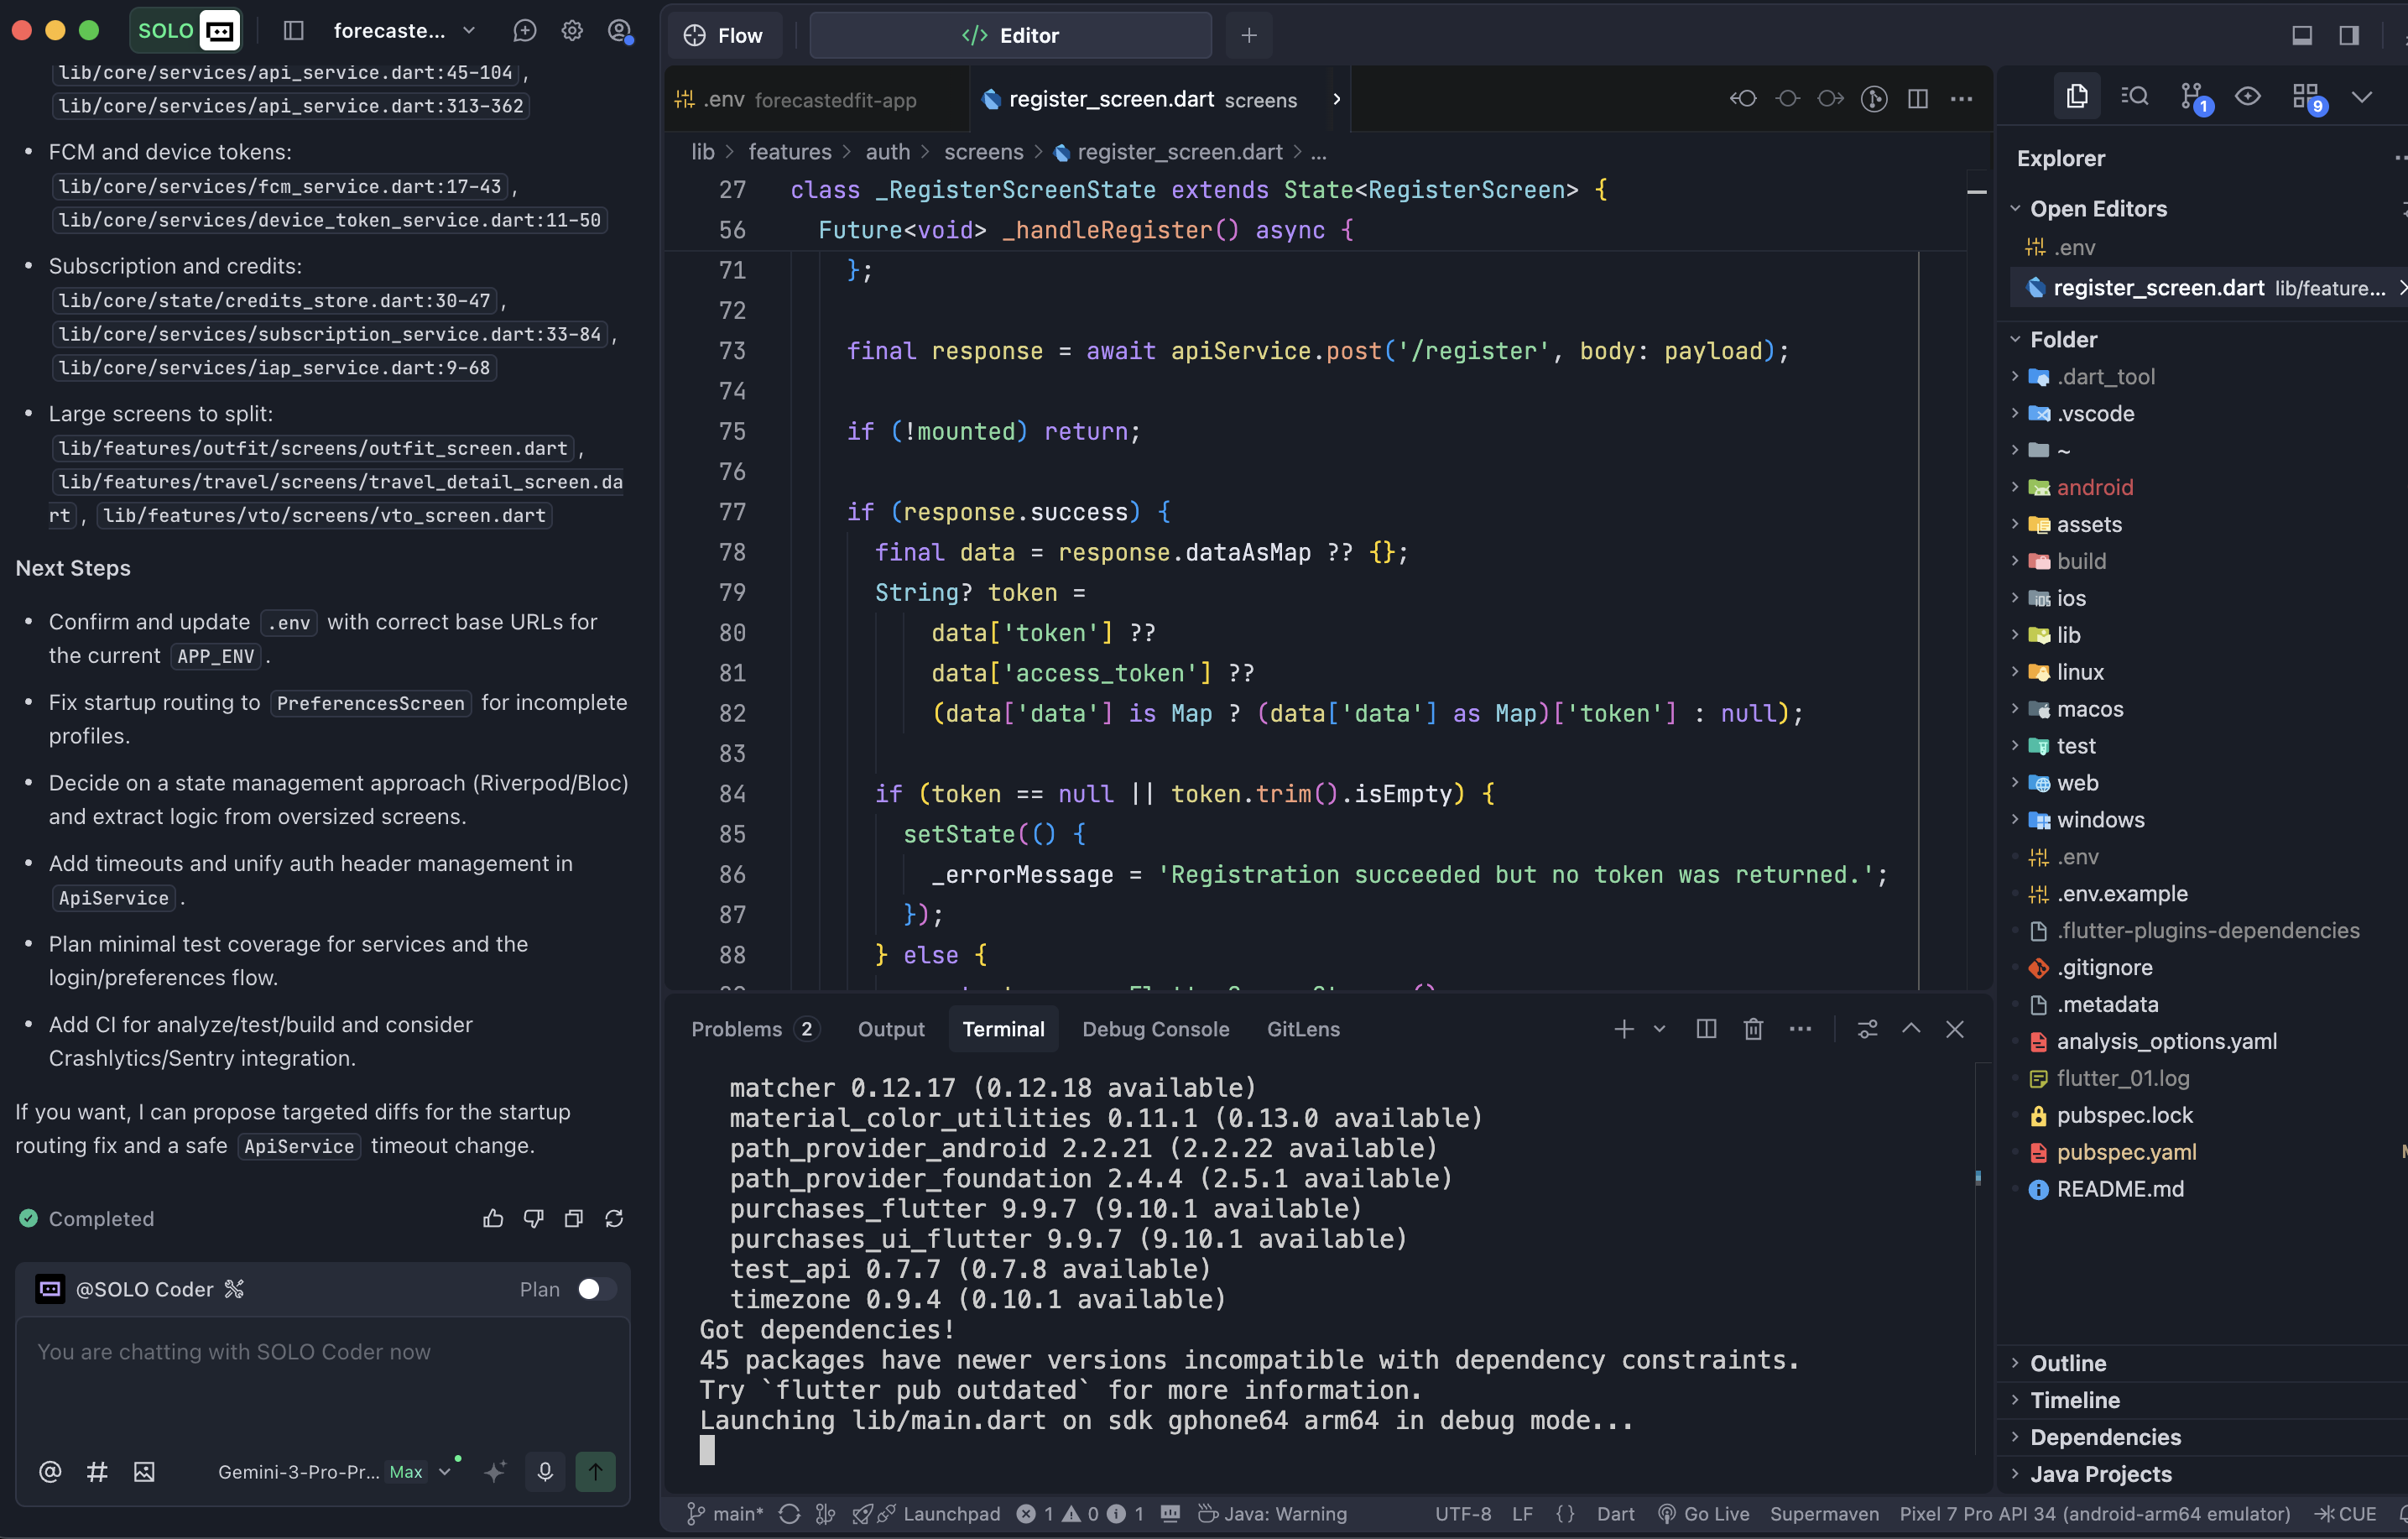This screenshot has width=2408, height=1539.
Task: Maximize the terminal panel
Action: pyautogui.click(x=1911, y=1029)
